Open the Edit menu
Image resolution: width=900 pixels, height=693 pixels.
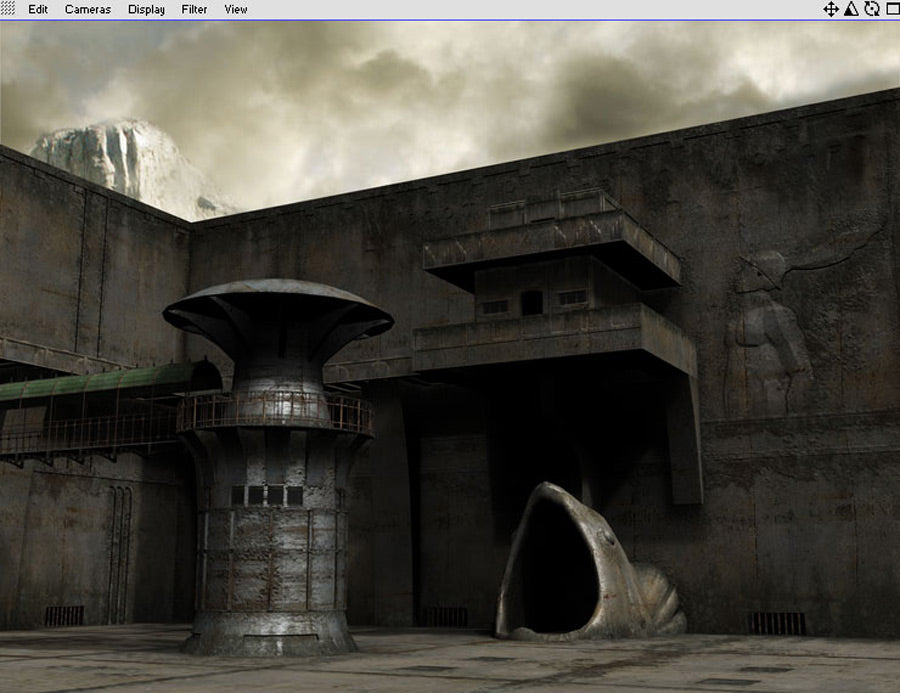(38, 10)
